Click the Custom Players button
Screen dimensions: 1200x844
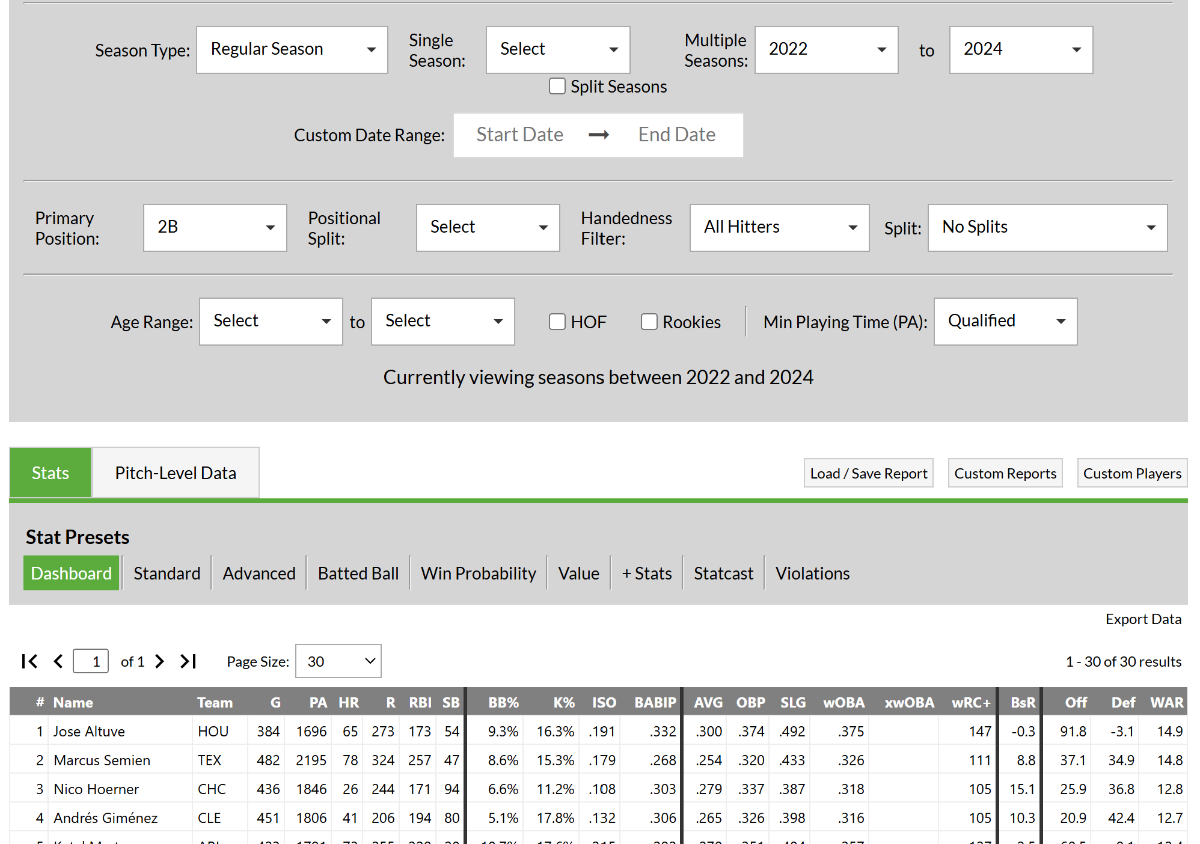point(1132,474)
